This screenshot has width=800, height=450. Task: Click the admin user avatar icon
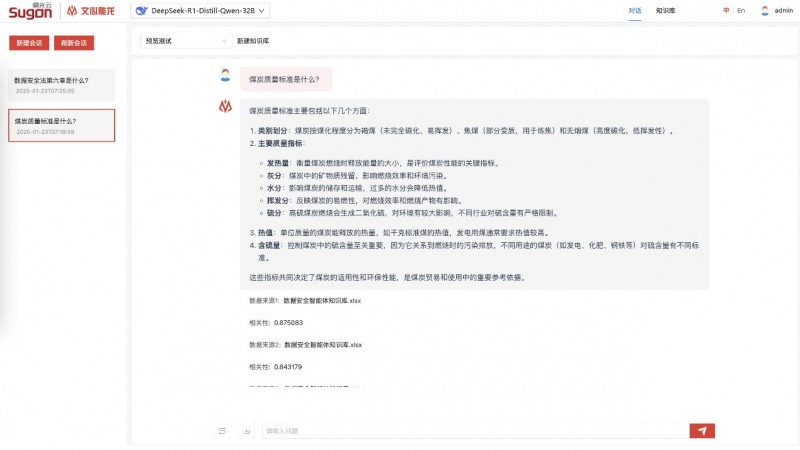coord(764,10)
